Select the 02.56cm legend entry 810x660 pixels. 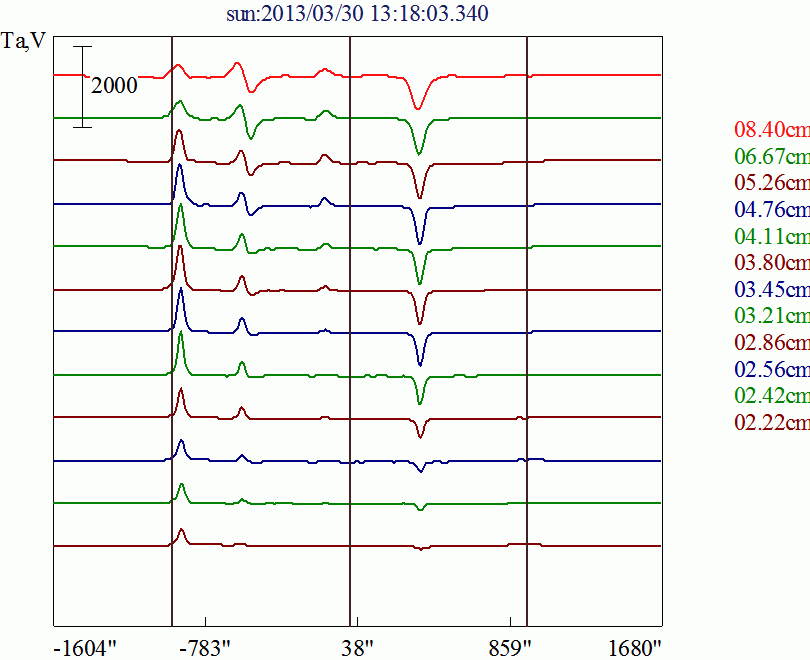tap(772, 369)
